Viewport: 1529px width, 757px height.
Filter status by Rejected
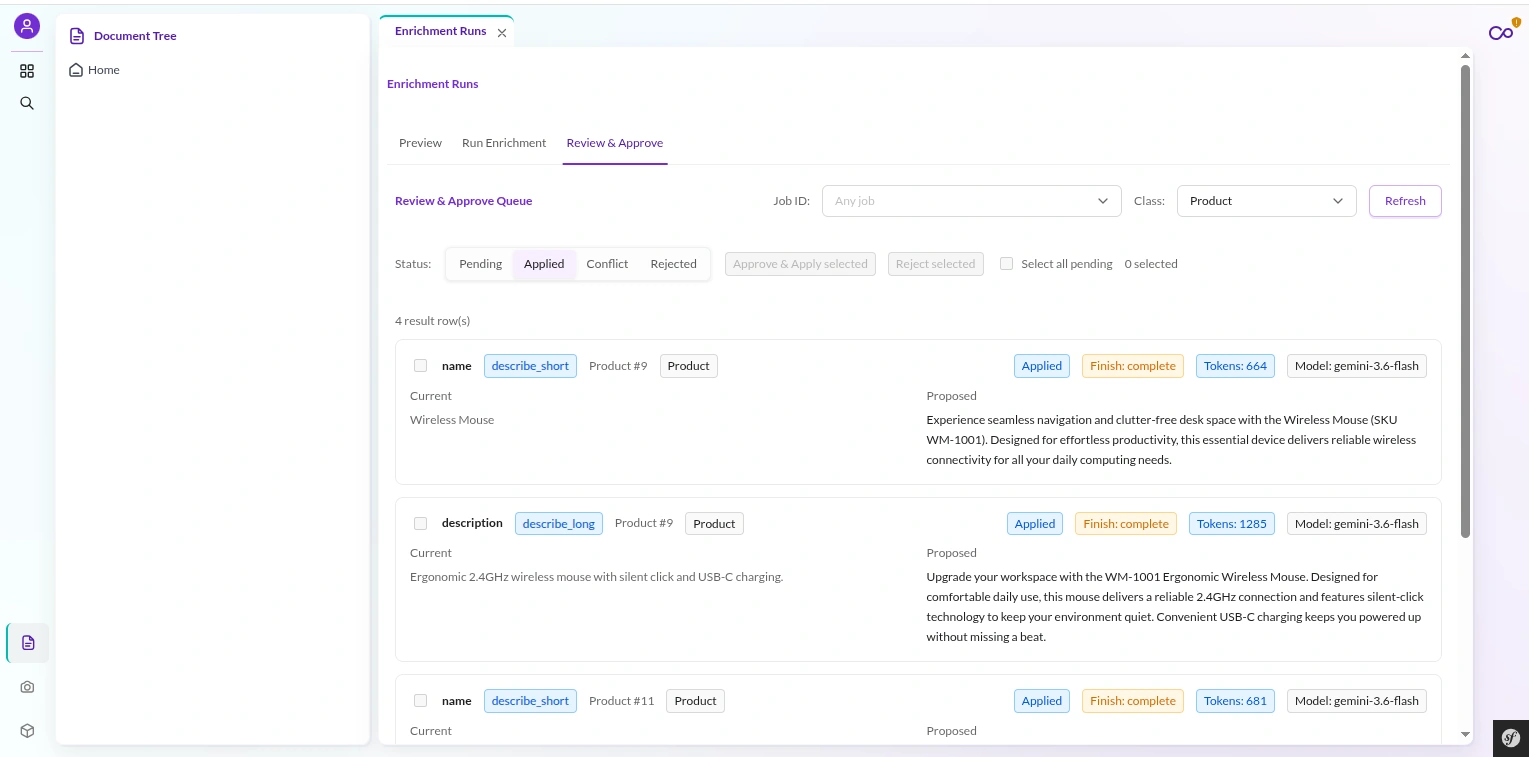(x=673, y=264)
